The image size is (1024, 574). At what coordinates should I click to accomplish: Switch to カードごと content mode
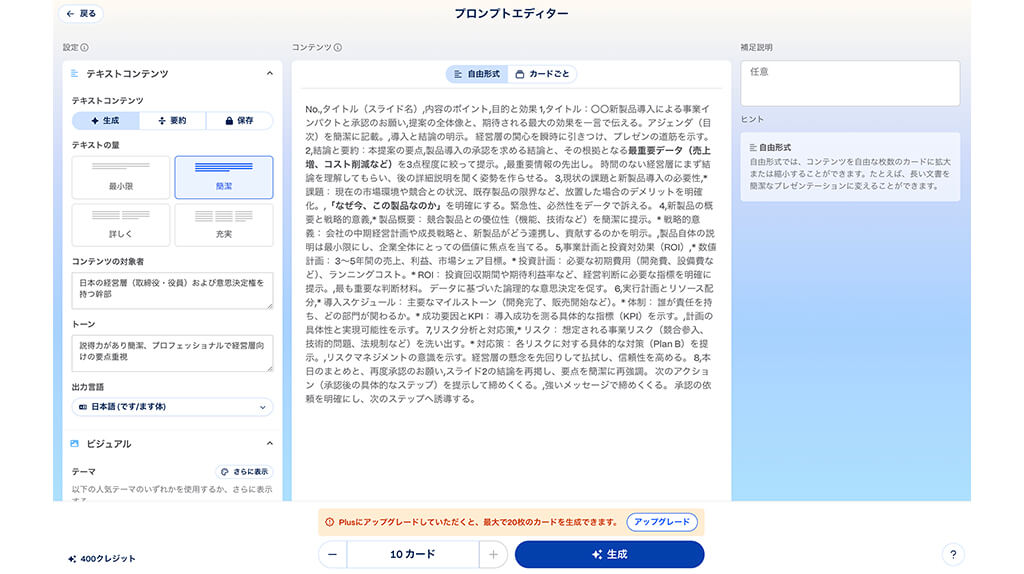(x=542, y=74)
